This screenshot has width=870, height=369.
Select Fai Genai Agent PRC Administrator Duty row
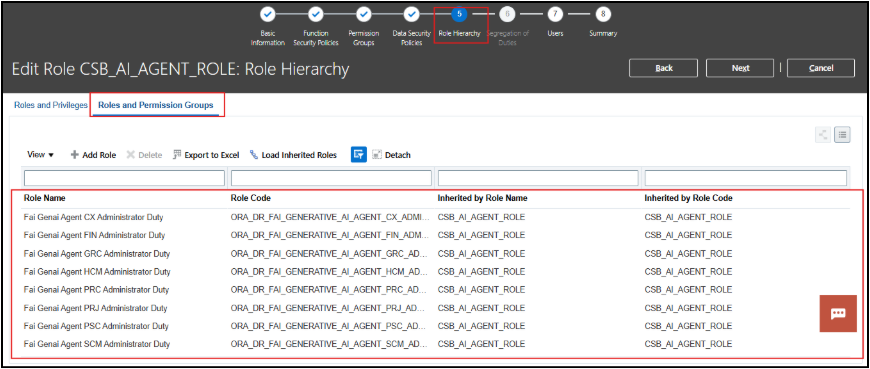(x=436, y=290)
